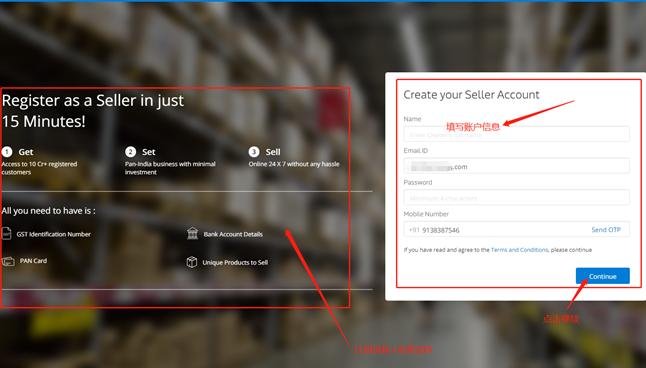Viewport: 646px width, 368px height.
Task: Click the step 3 circle beside Sell
Action: (254, 152)
